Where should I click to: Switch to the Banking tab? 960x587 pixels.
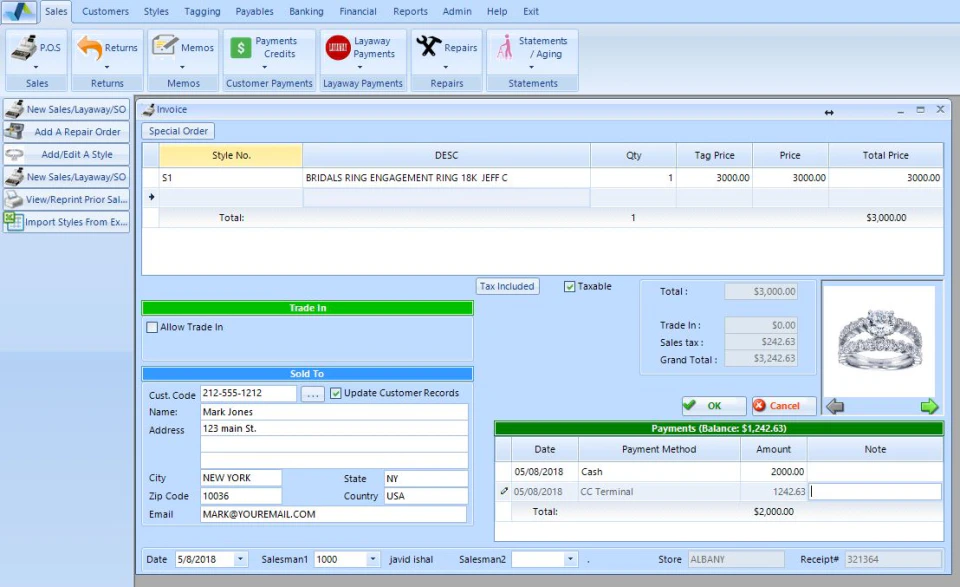tap(306, 12)
